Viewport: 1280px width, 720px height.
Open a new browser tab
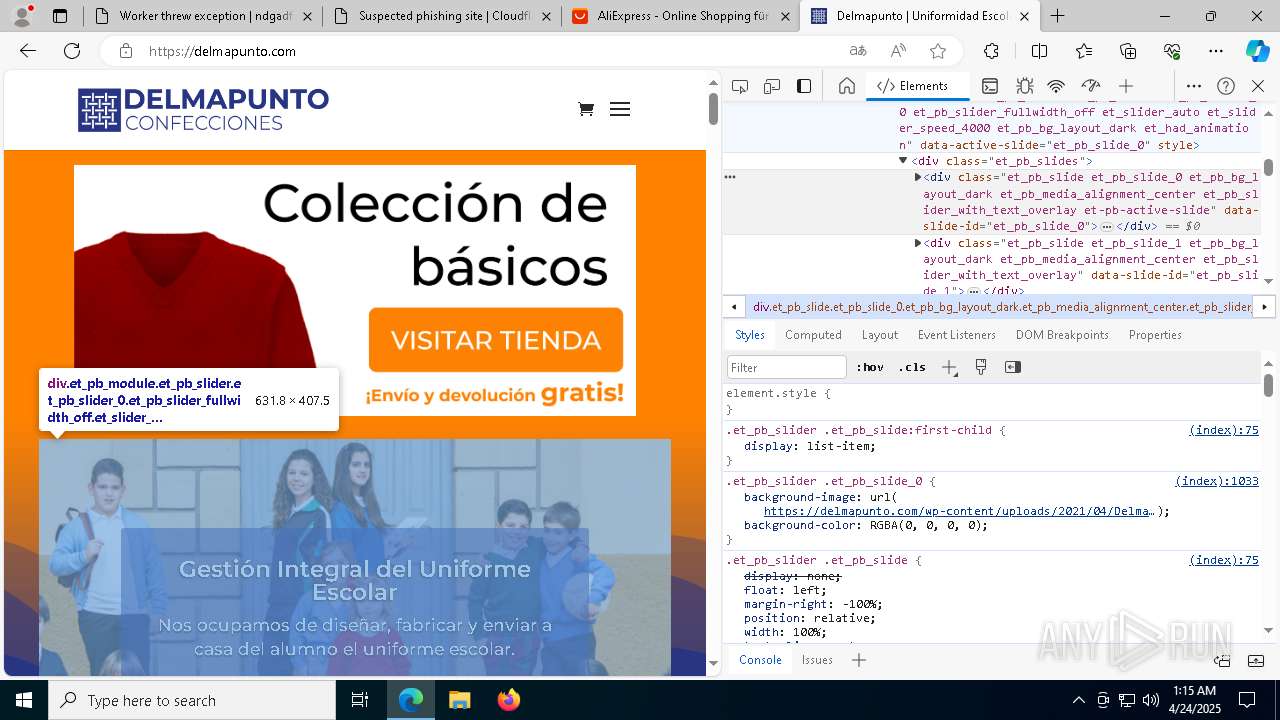coord(1057,16)
